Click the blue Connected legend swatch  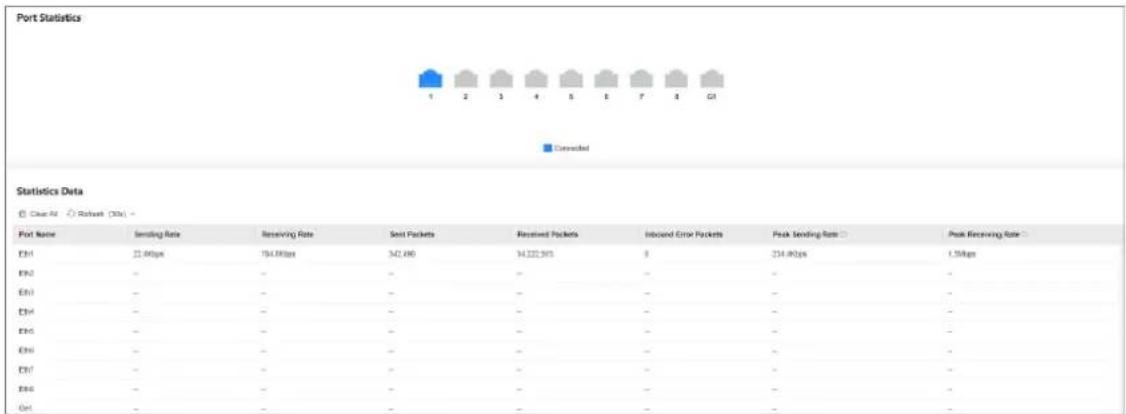[547, 148]
